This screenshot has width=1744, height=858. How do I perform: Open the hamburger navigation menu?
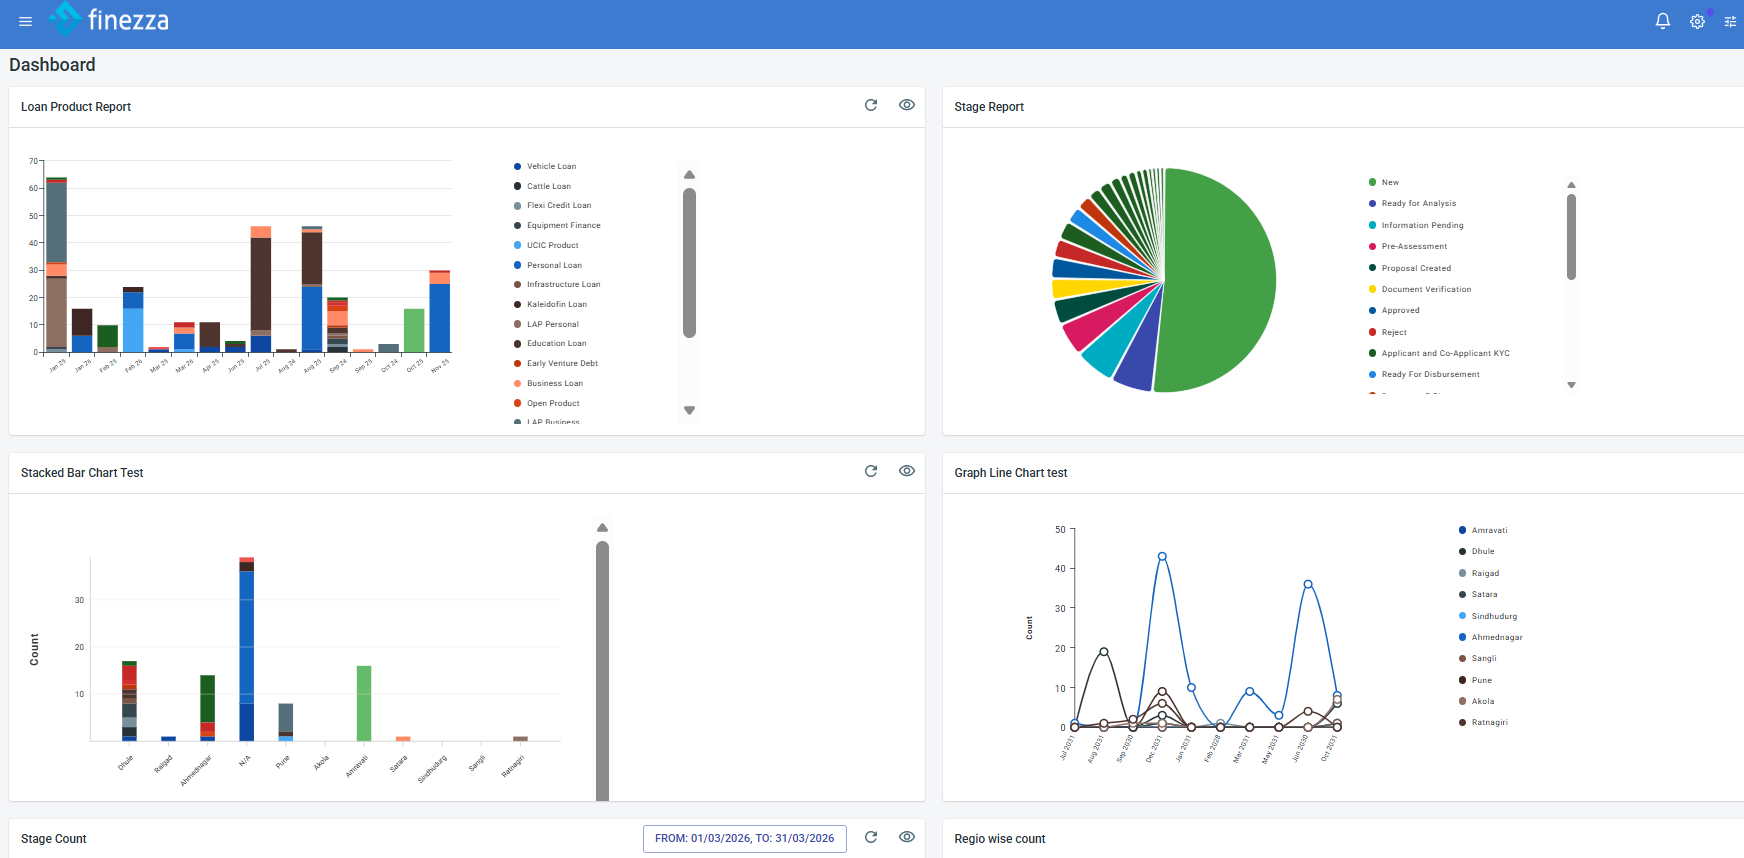[x=25, y=21]
